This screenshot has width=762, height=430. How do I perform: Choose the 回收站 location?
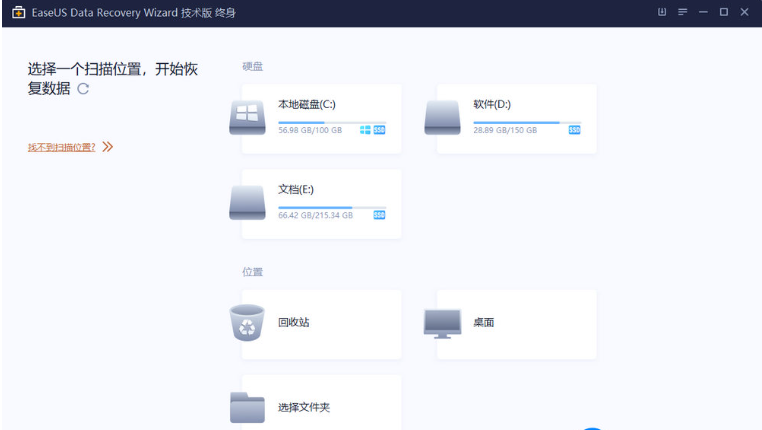[x=322, y=325]
